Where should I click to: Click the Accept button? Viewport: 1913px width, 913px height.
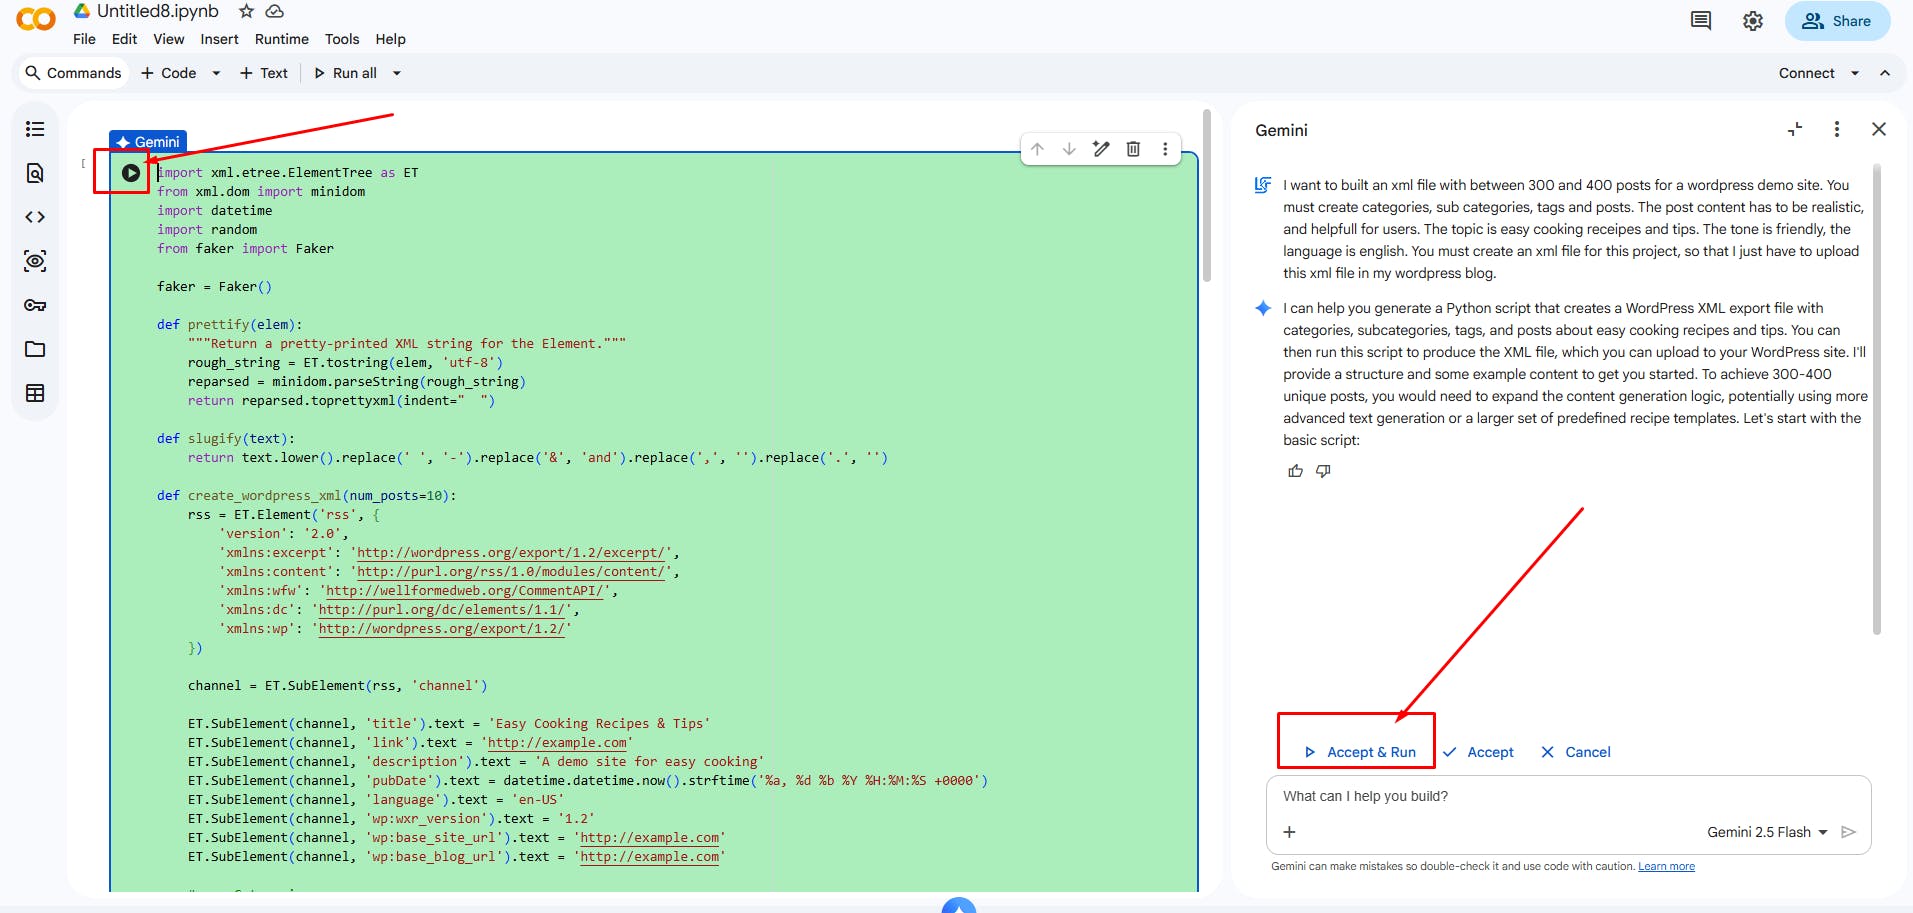(x=1478, y=752)
